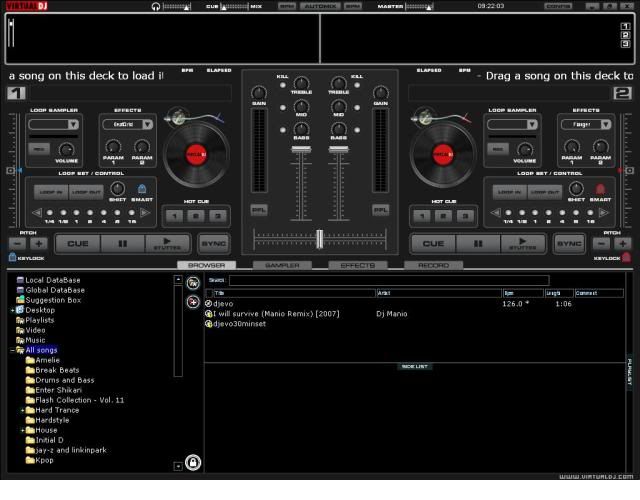The width and height of the screenshot is (640, 500).
Task: Expand the Hard Trance folder
Action: [21, 411]
